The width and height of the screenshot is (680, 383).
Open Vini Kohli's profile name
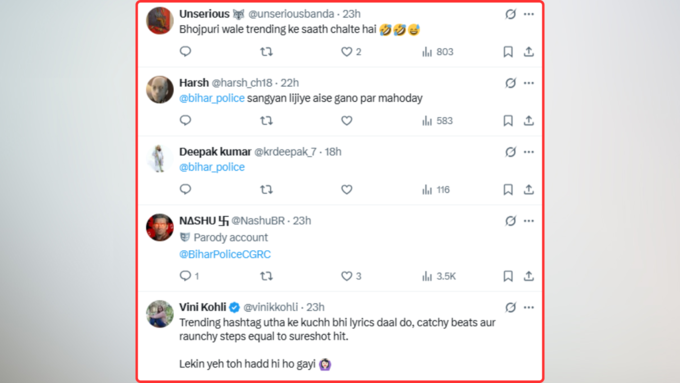coord(203,307)
